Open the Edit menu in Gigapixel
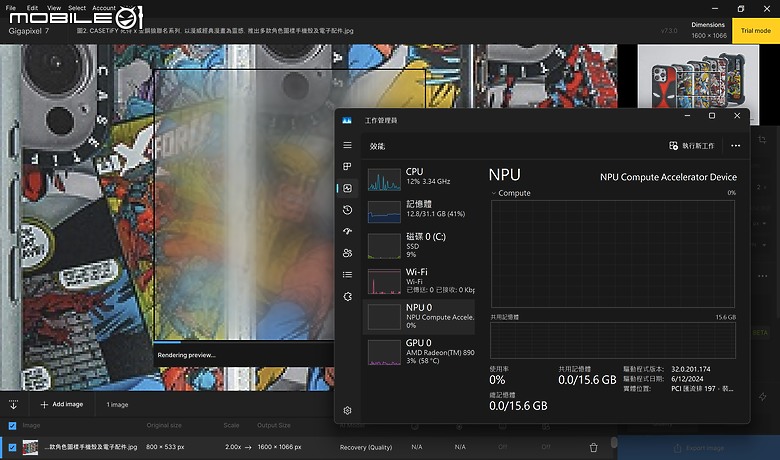The image size is (780, 460). tap(32, 8)
